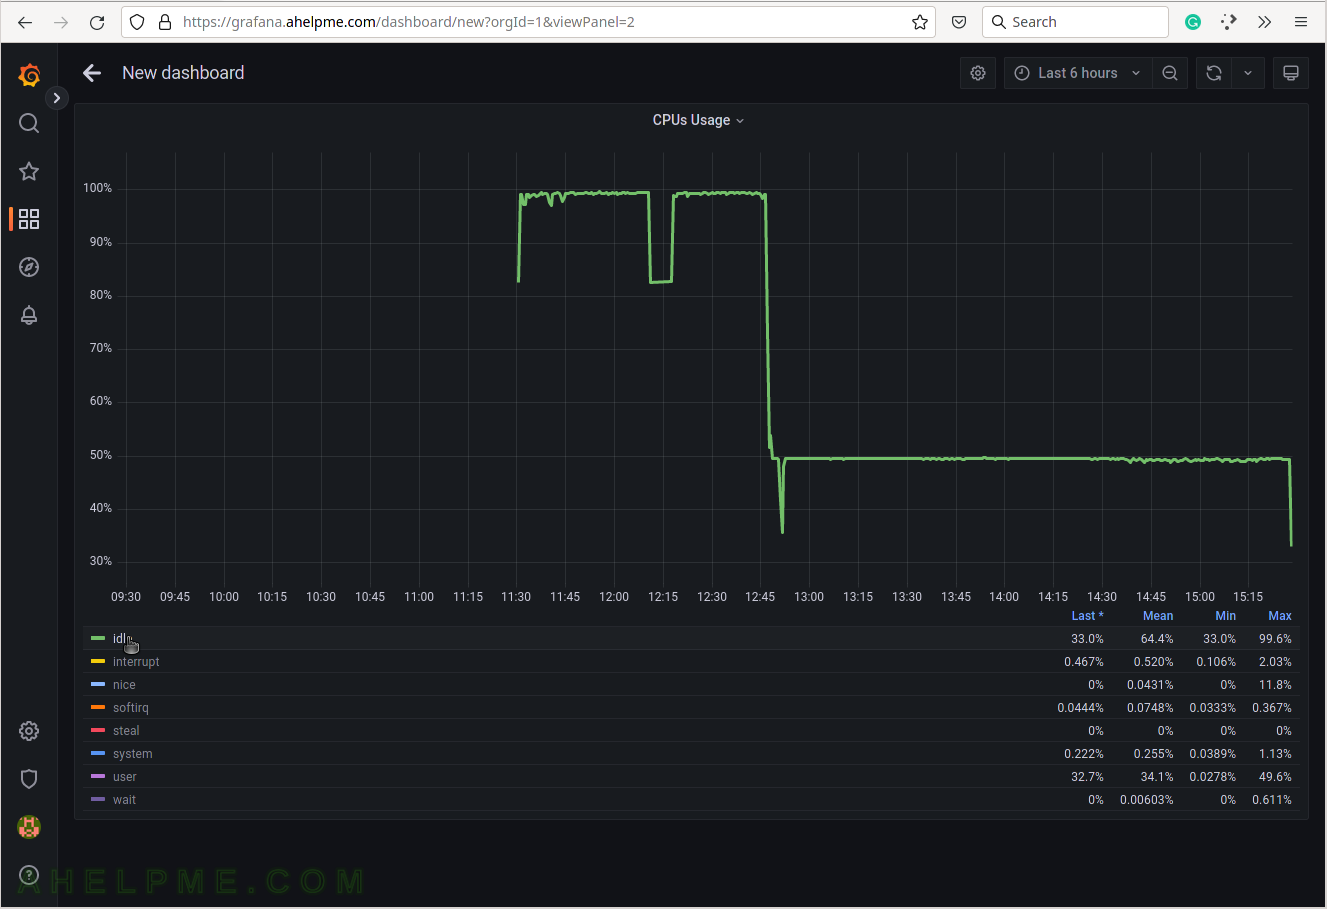Save page to Pocket icon
The width and height of the screenshot is (1327, 909).
coord(959,22)
